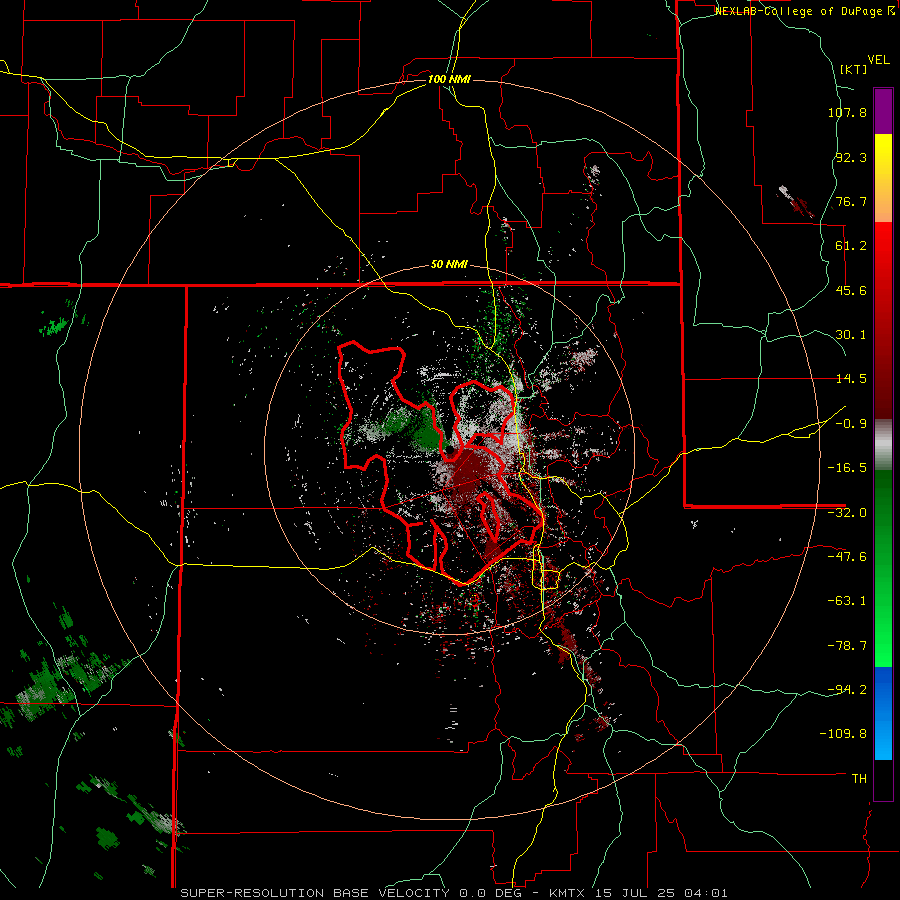The image size is (900, 900).
Task: Click the [KT] units label
Action: coord(853,69)
